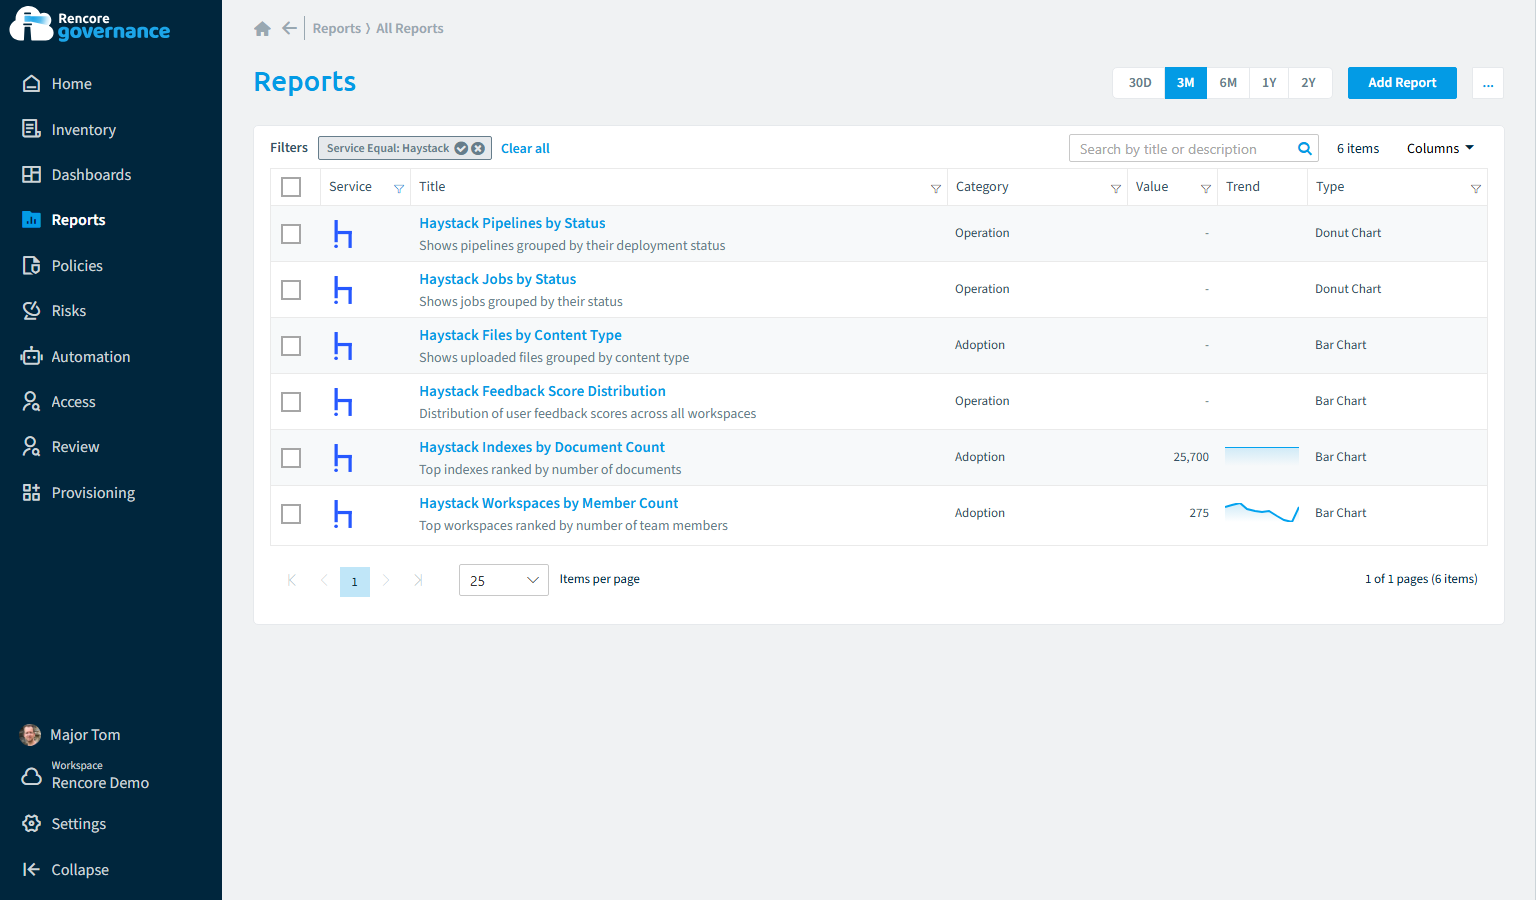Click Haystack icon in Feedback Score row

tap(343, 402)
